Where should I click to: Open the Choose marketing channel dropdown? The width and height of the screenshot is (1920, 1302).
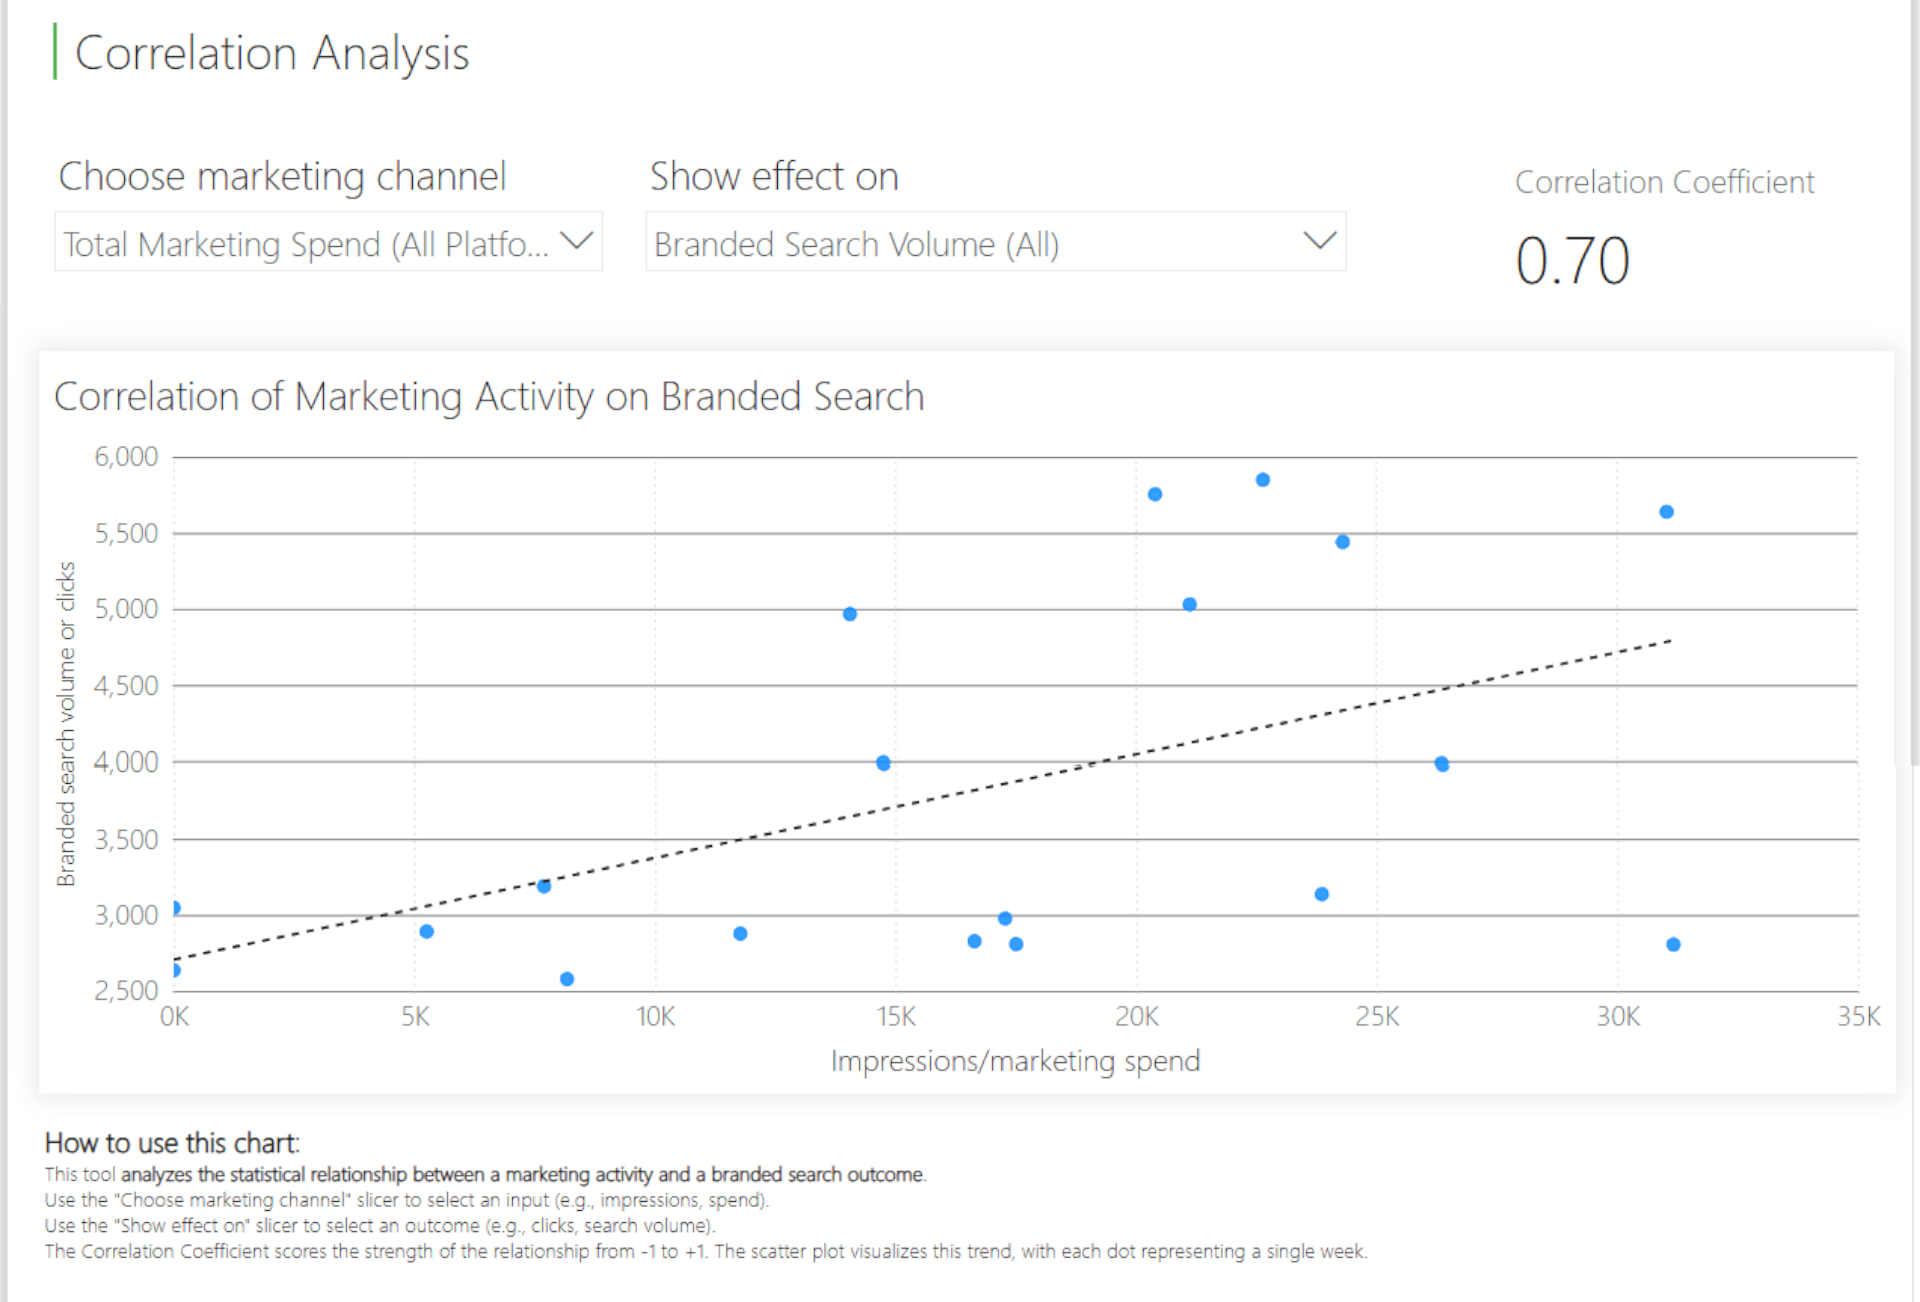click(x=328, y=242)
